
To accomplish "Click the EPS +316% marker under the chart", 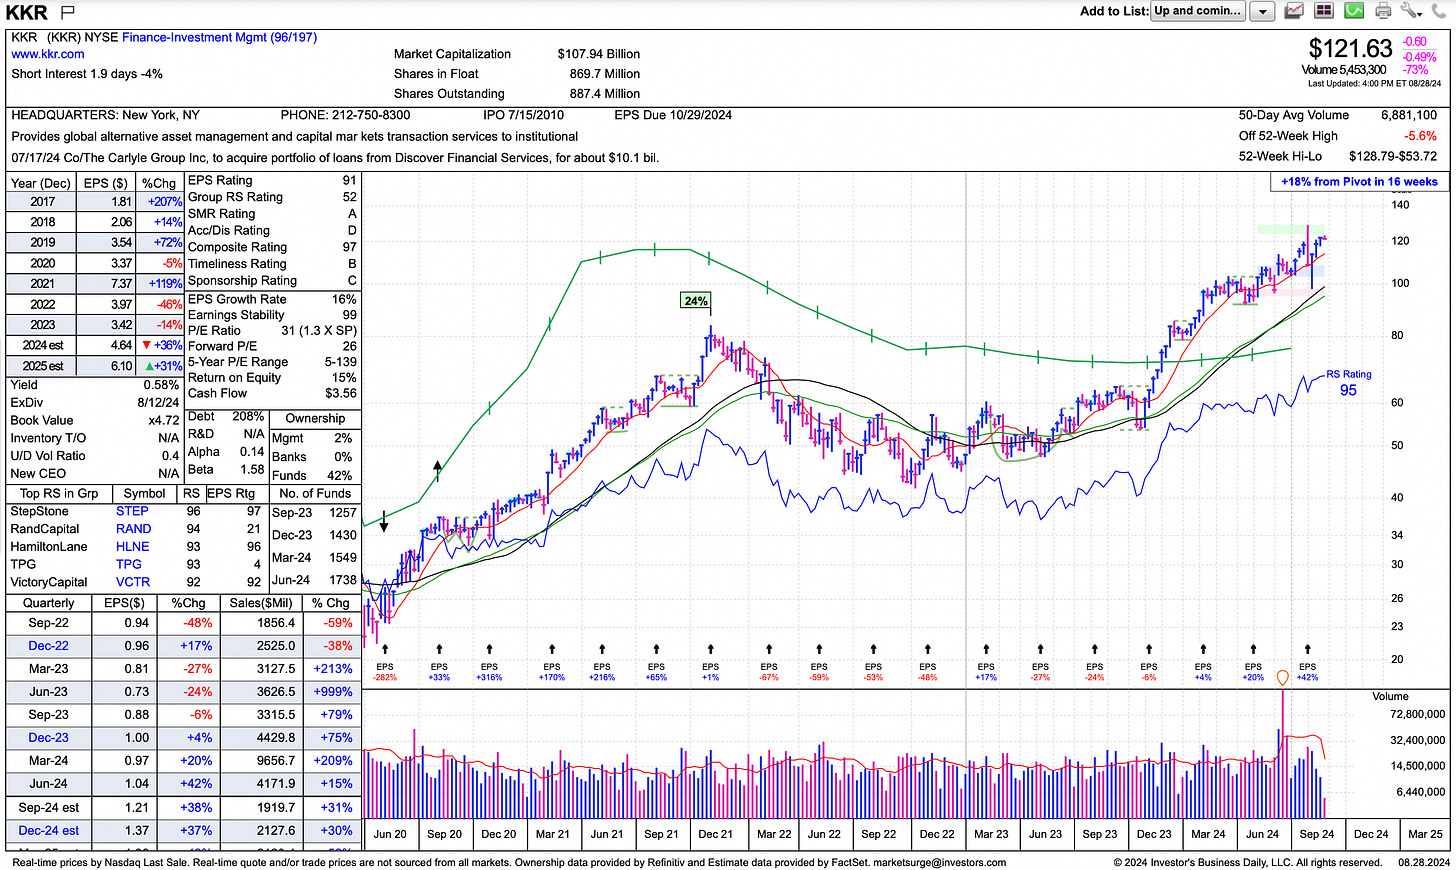I will 489,672.
